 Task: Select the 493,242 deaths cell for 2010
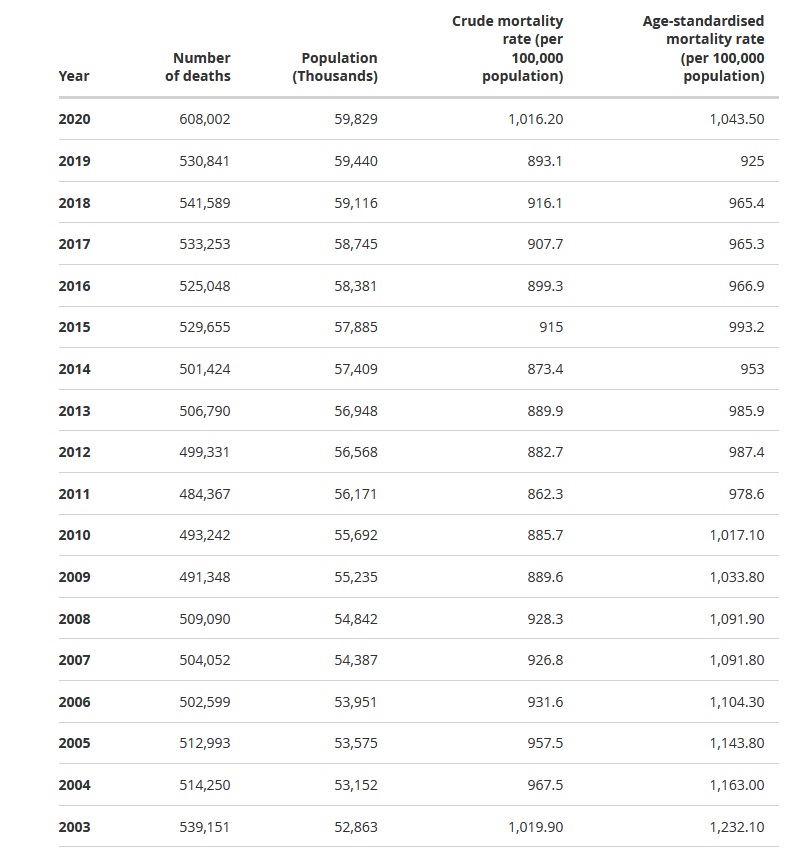205,535
